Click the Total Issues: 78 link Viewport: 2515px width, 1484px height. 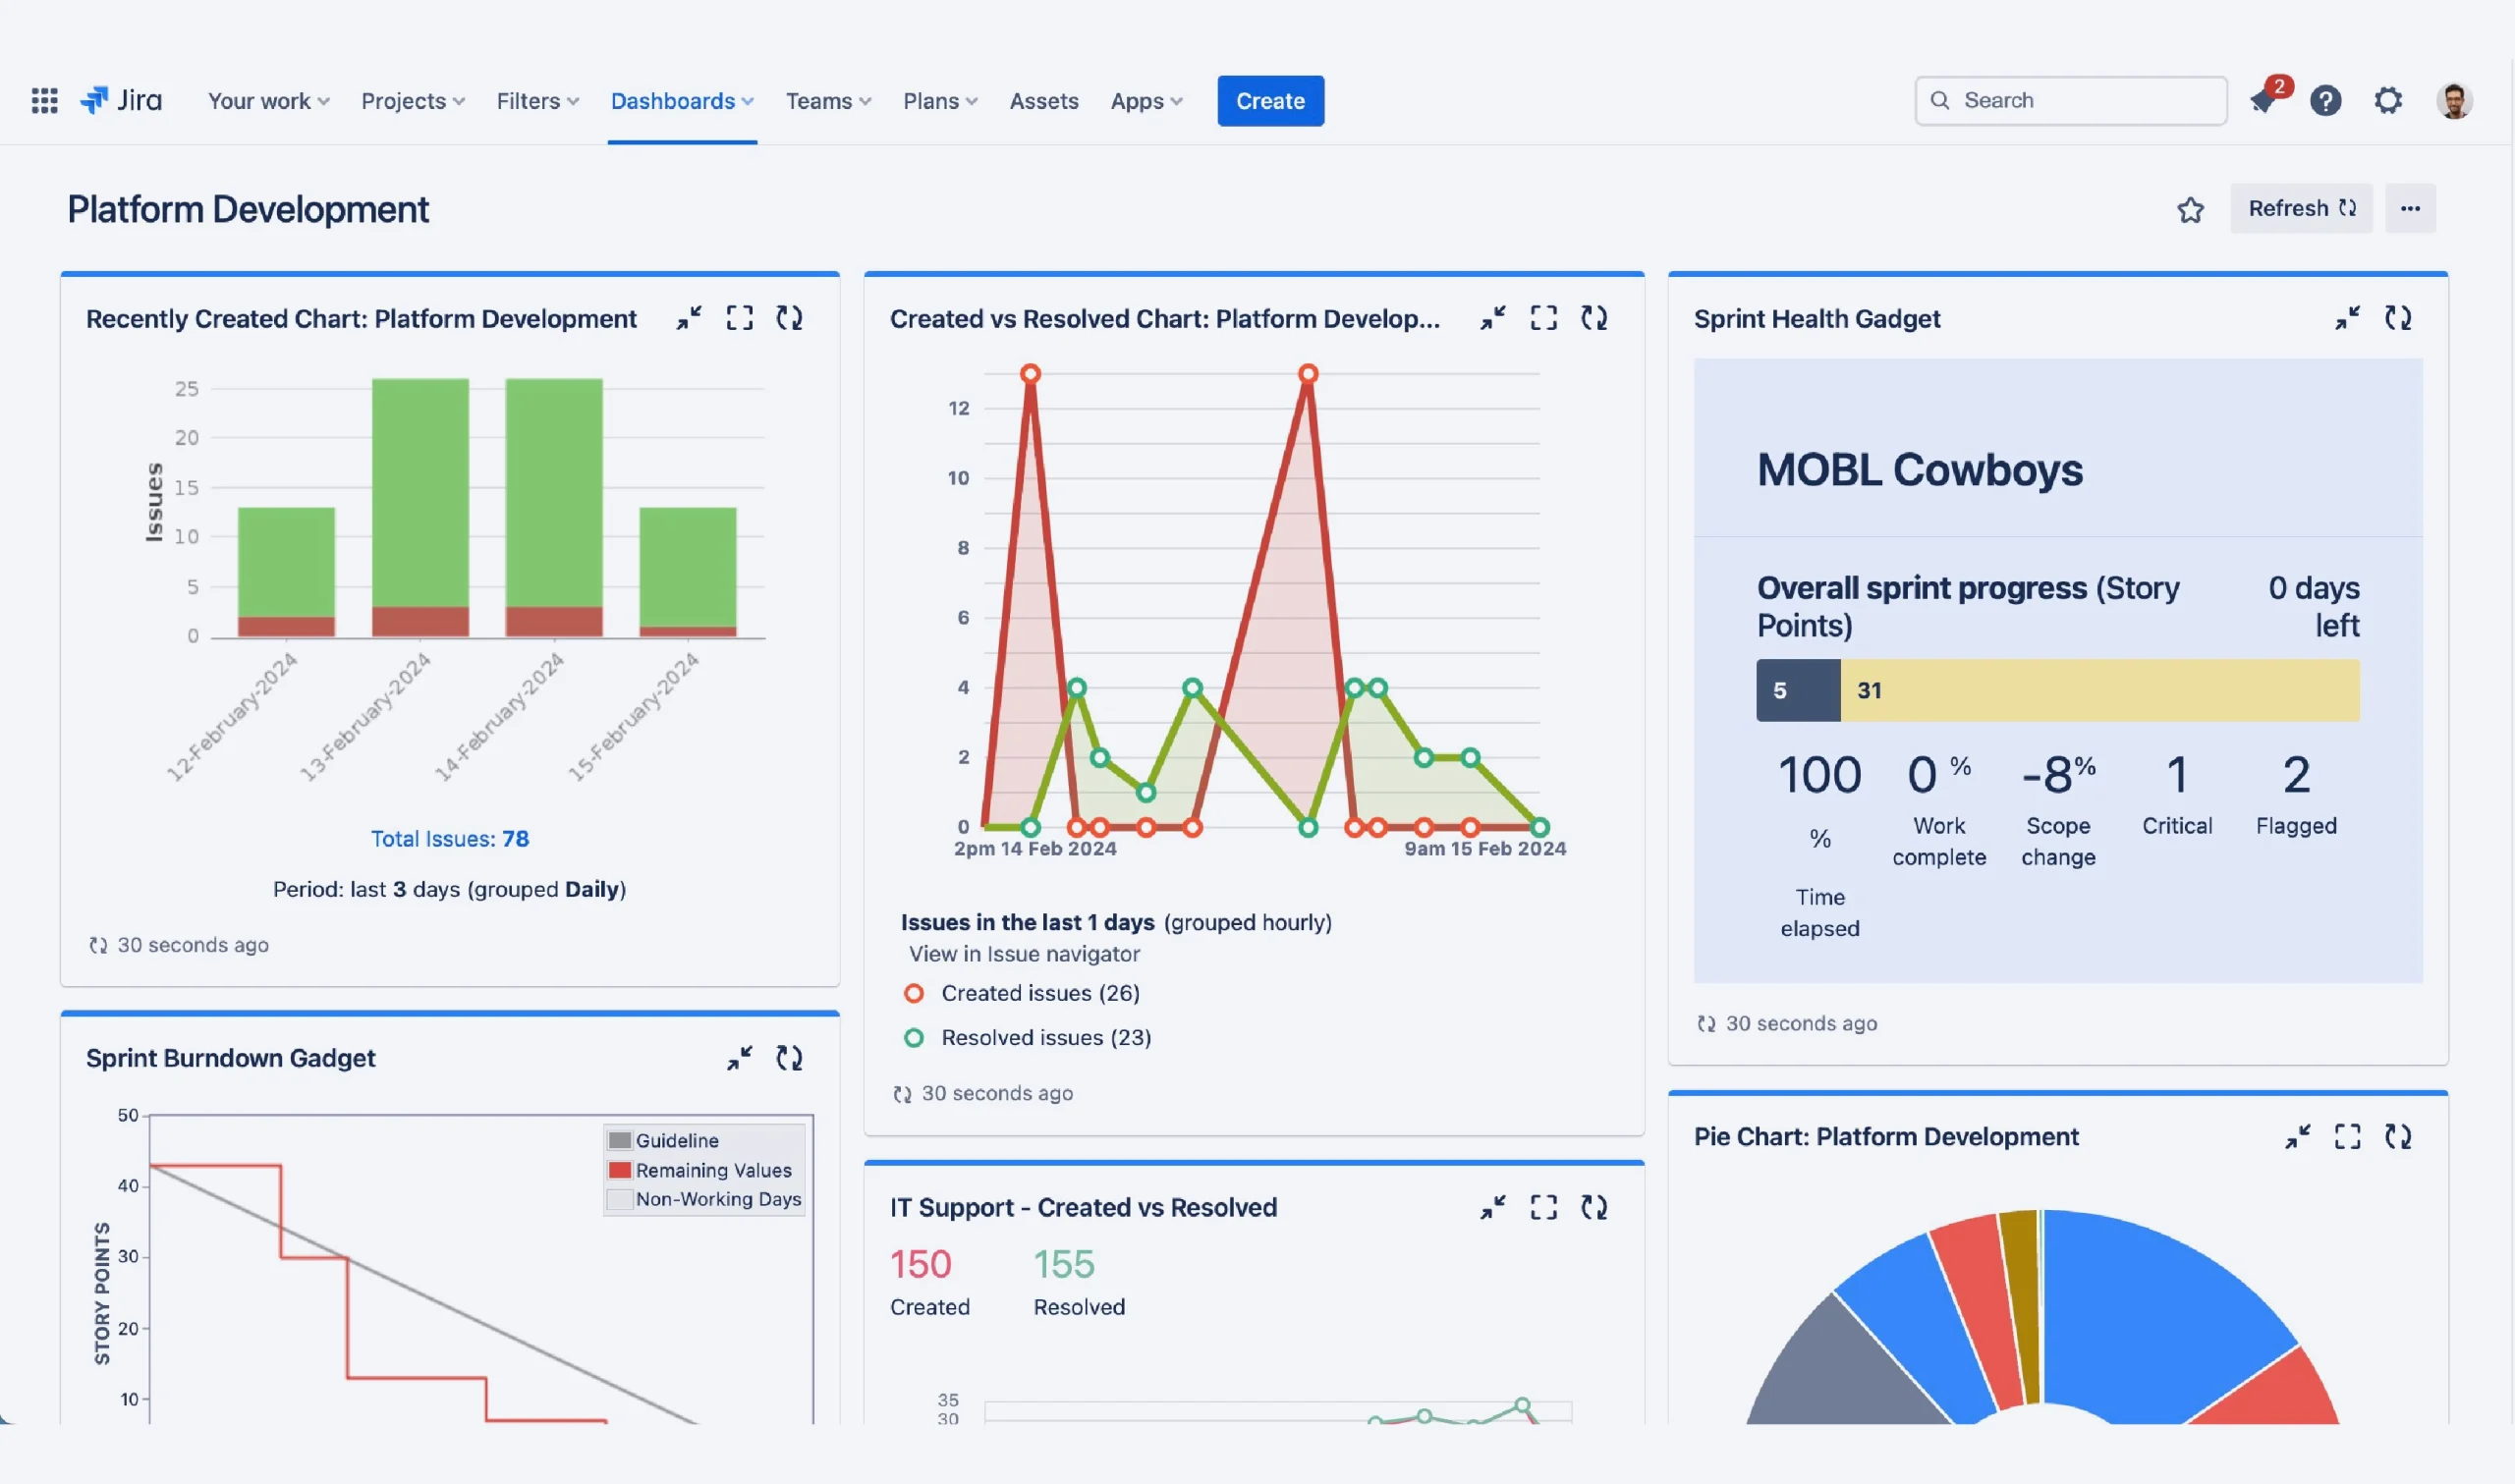pos(450,839)
